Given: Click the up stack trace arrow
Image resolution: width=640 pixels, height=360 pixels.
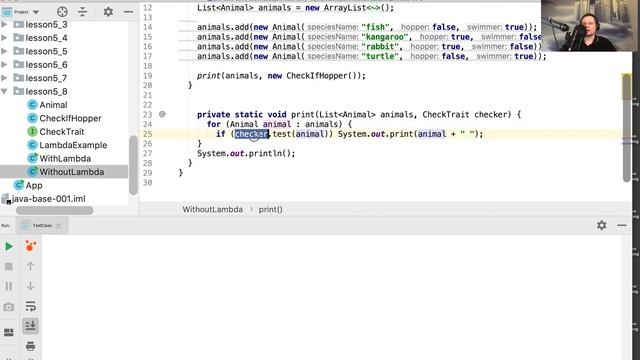Looking at the screenshot, I should click(31, 266).
